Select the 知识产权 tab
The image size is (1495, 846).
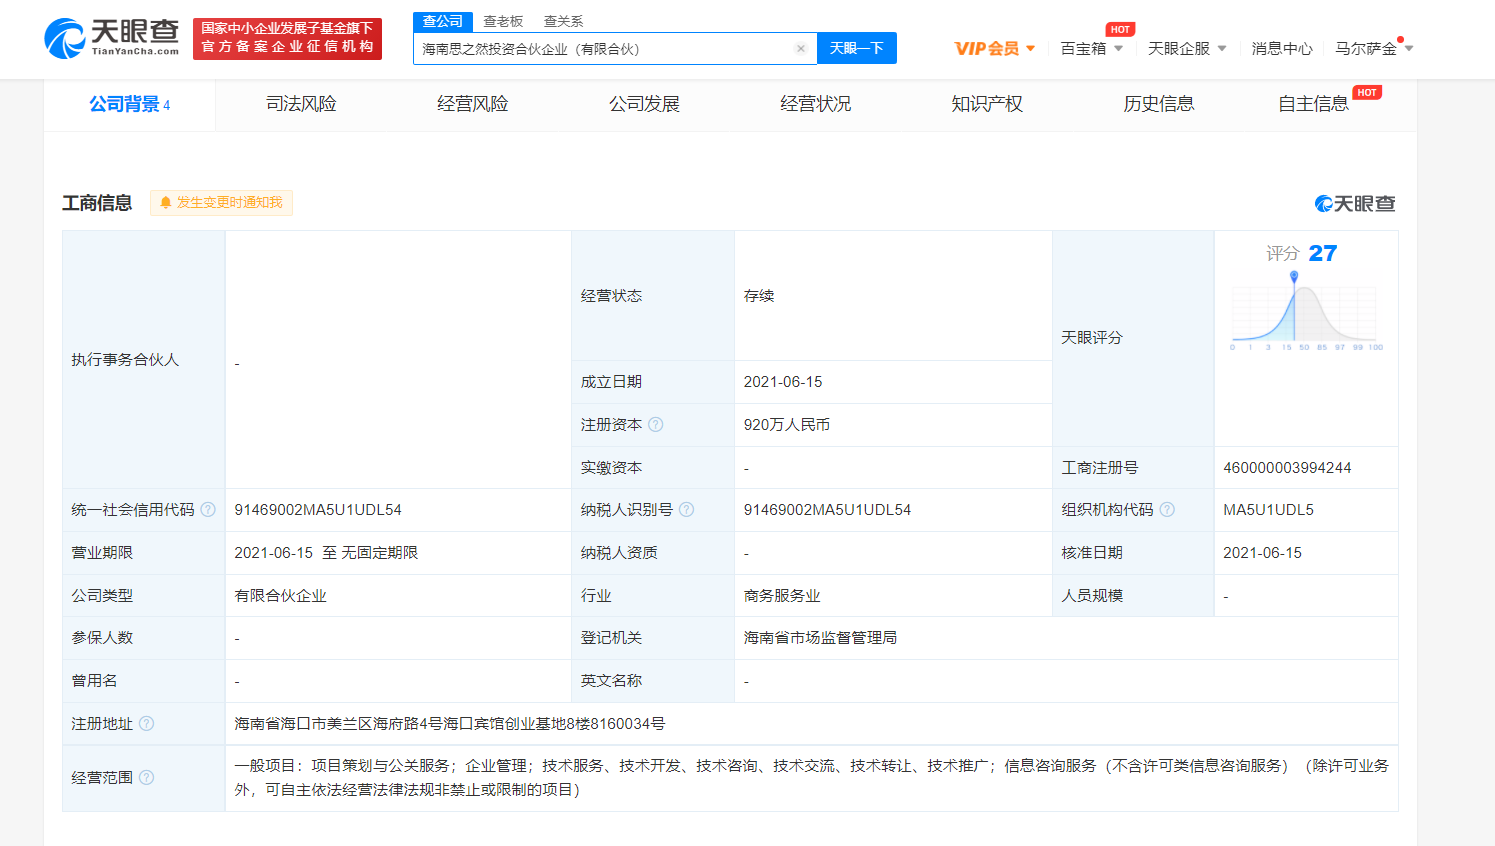987,104
